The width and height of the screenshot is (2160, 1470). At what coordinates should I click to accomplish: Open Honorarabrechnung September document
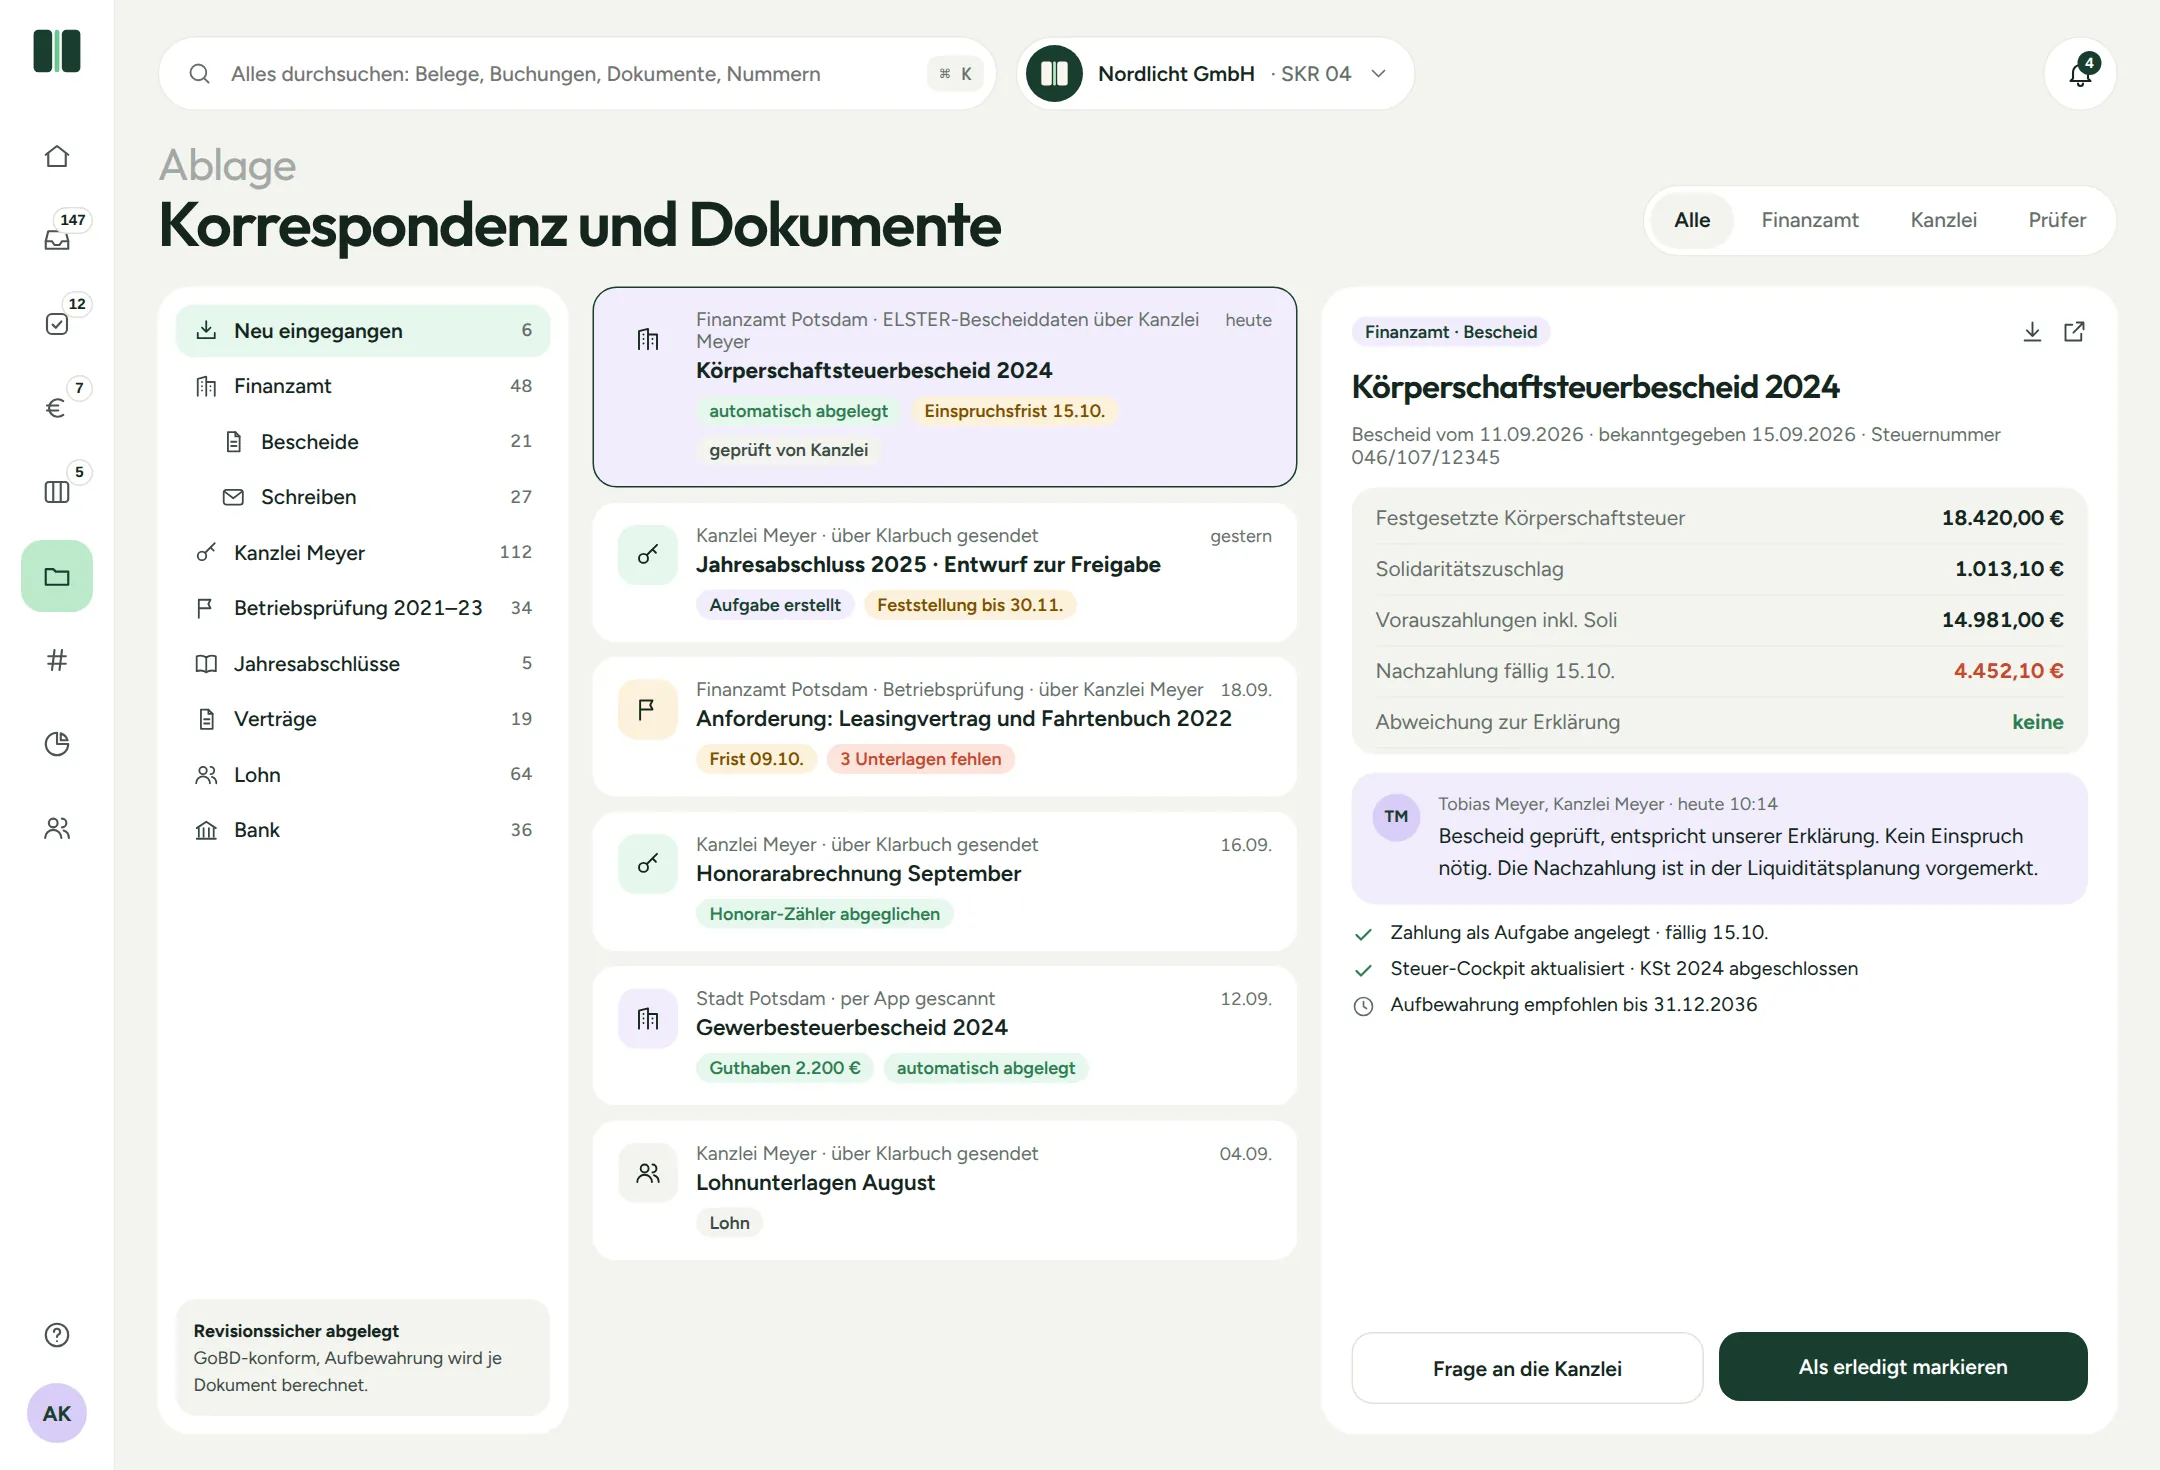[945, 881]
